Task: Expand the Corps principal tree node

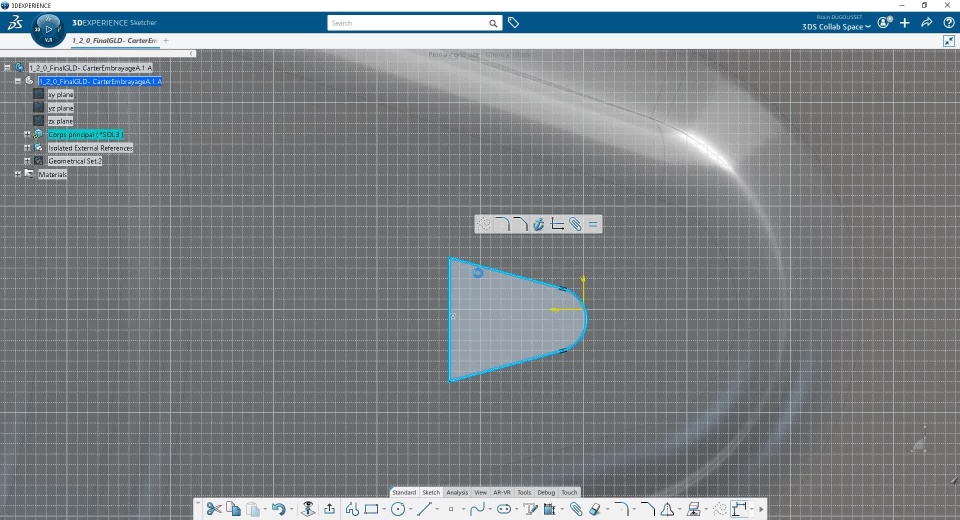Action: pyautogui.click(x=27, y=134)
